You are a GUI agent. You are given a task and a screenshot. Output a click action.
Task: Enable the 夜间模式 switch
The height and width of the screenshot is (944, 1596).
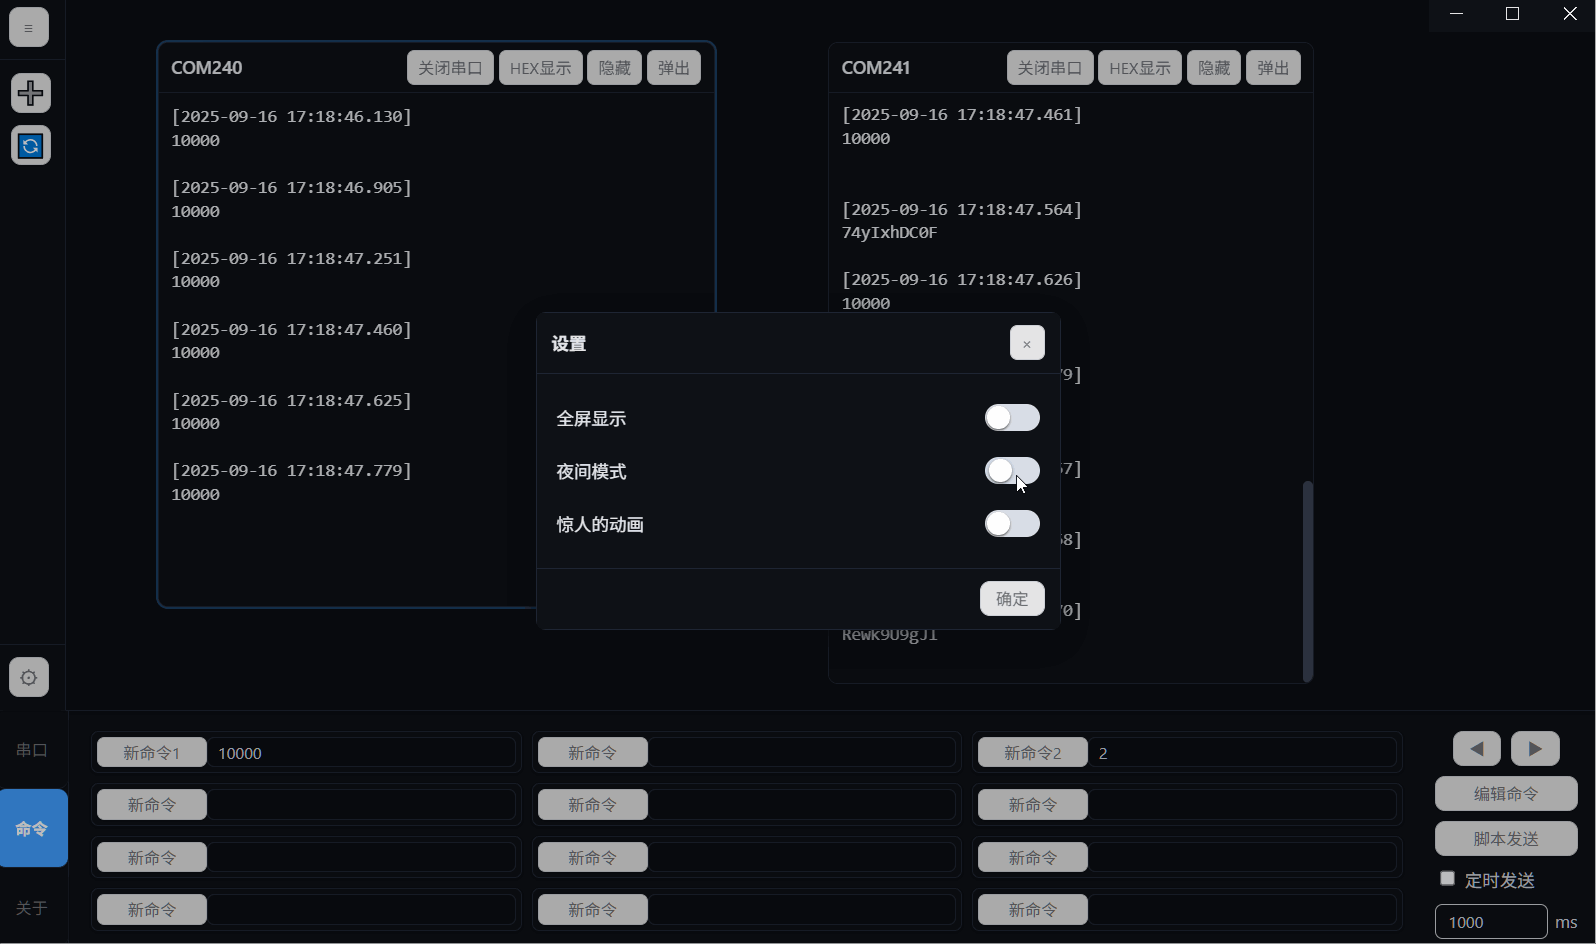(x=1011, y=471)
